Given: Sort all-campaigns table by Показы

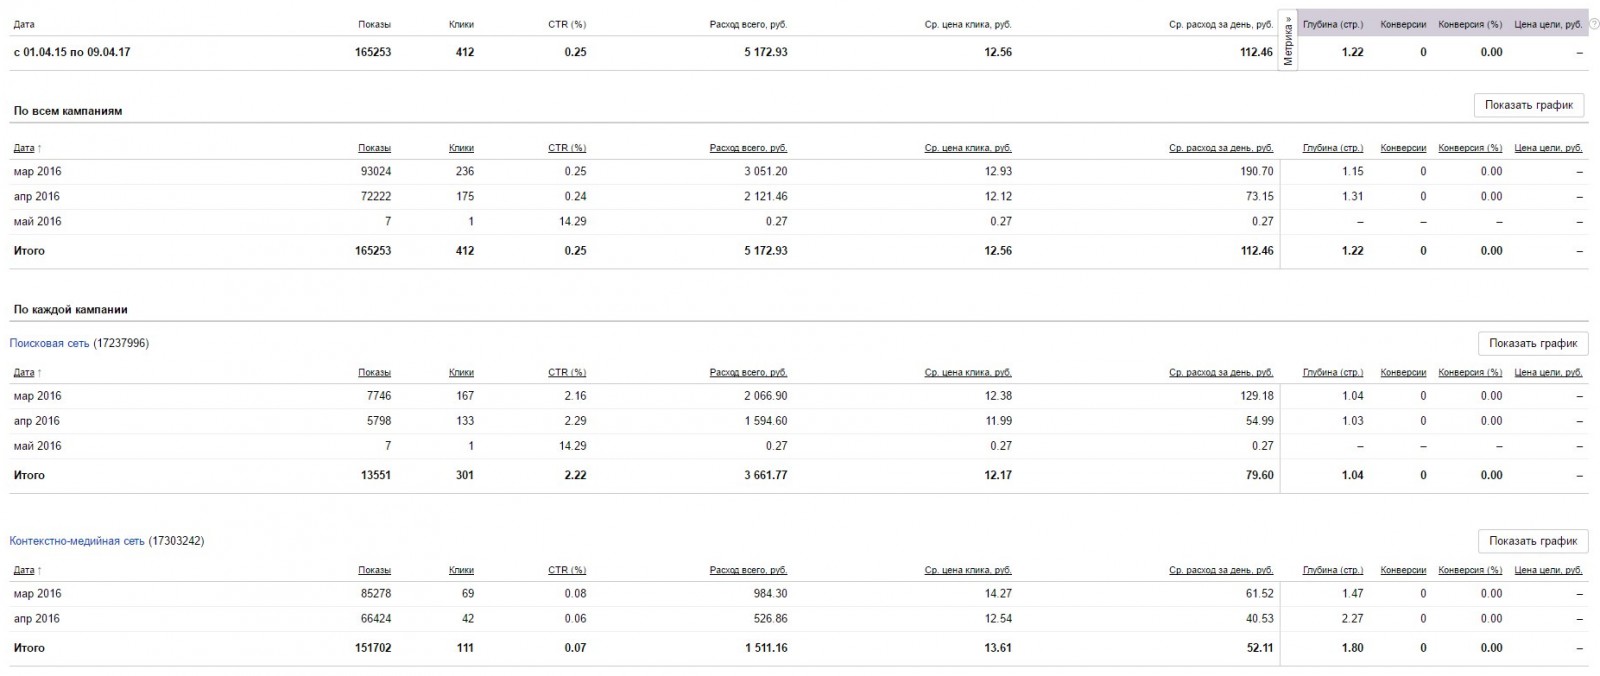Looking at the screenshot, I should click(374, 148).
